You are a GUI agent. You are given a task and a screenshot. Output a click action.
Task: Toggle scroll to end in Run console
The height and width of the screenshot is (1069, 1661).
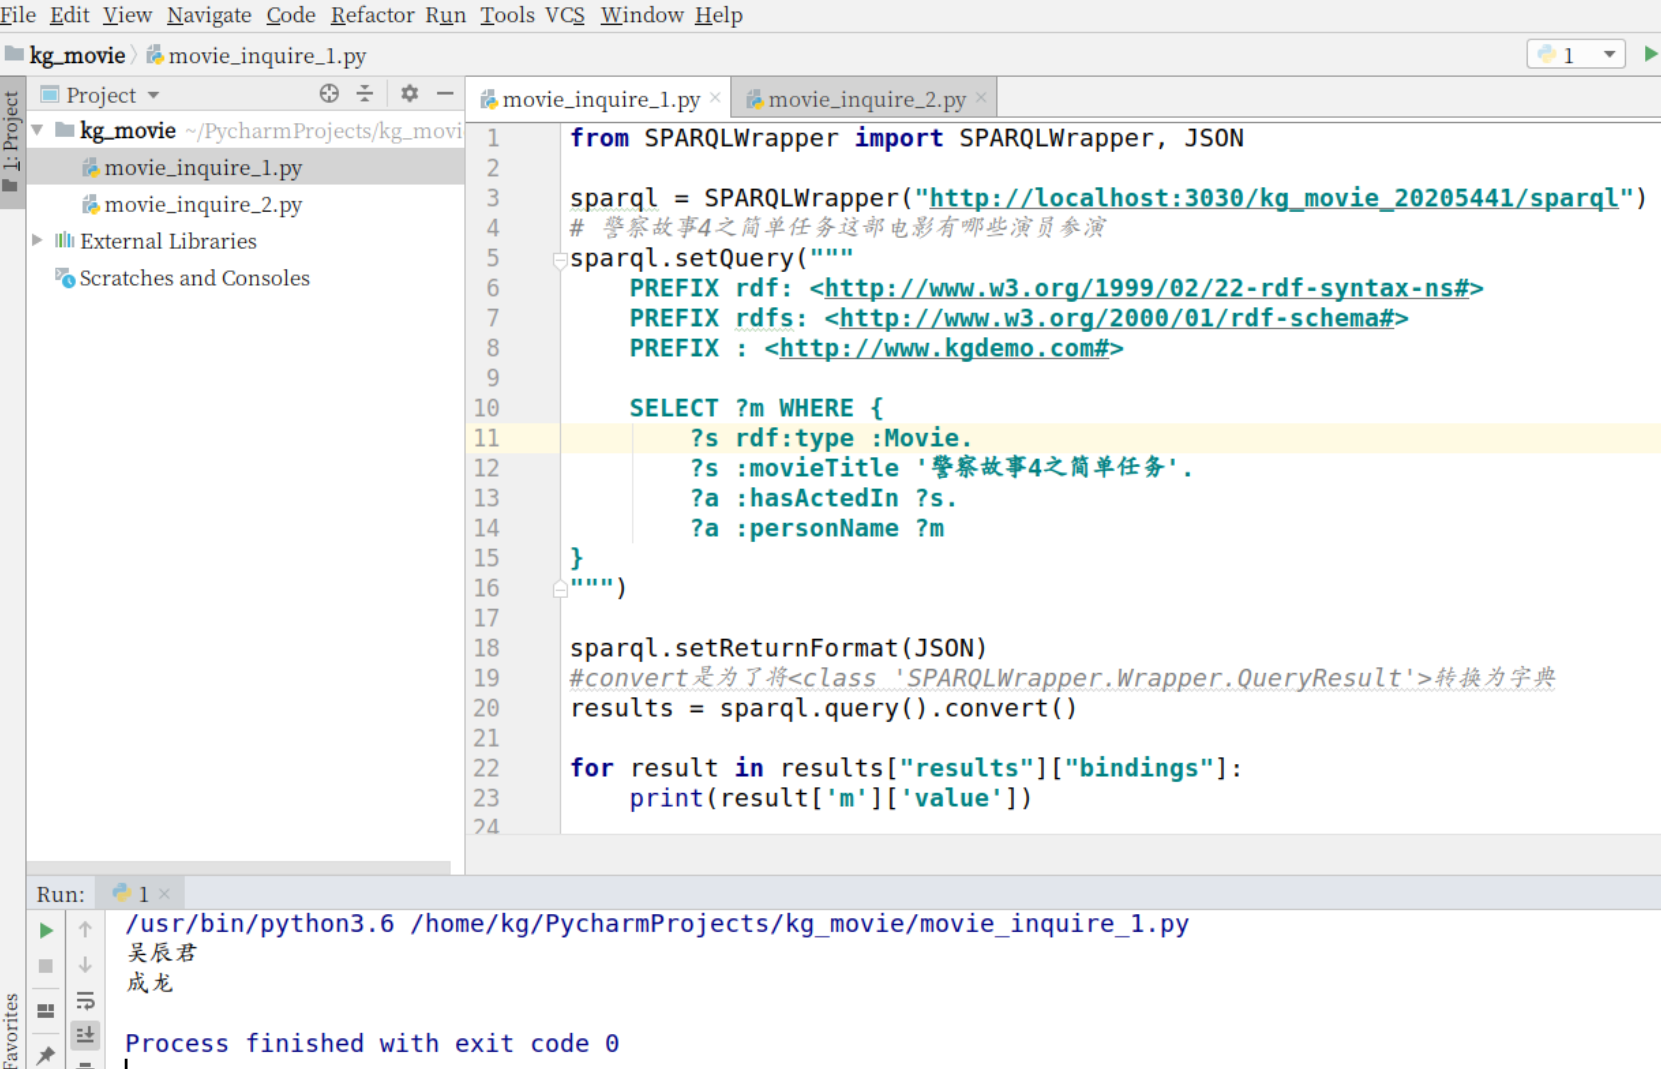tap(85, 1034)
